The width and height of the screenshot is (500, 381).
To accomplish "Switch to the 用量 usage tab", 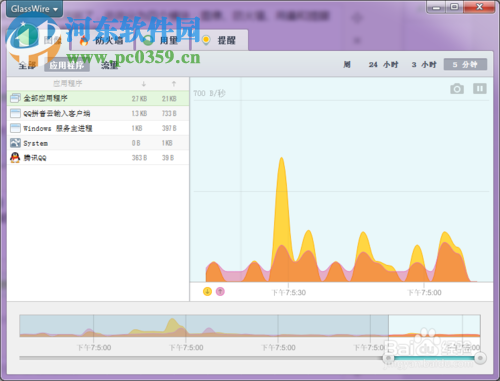I will [162, 41].
